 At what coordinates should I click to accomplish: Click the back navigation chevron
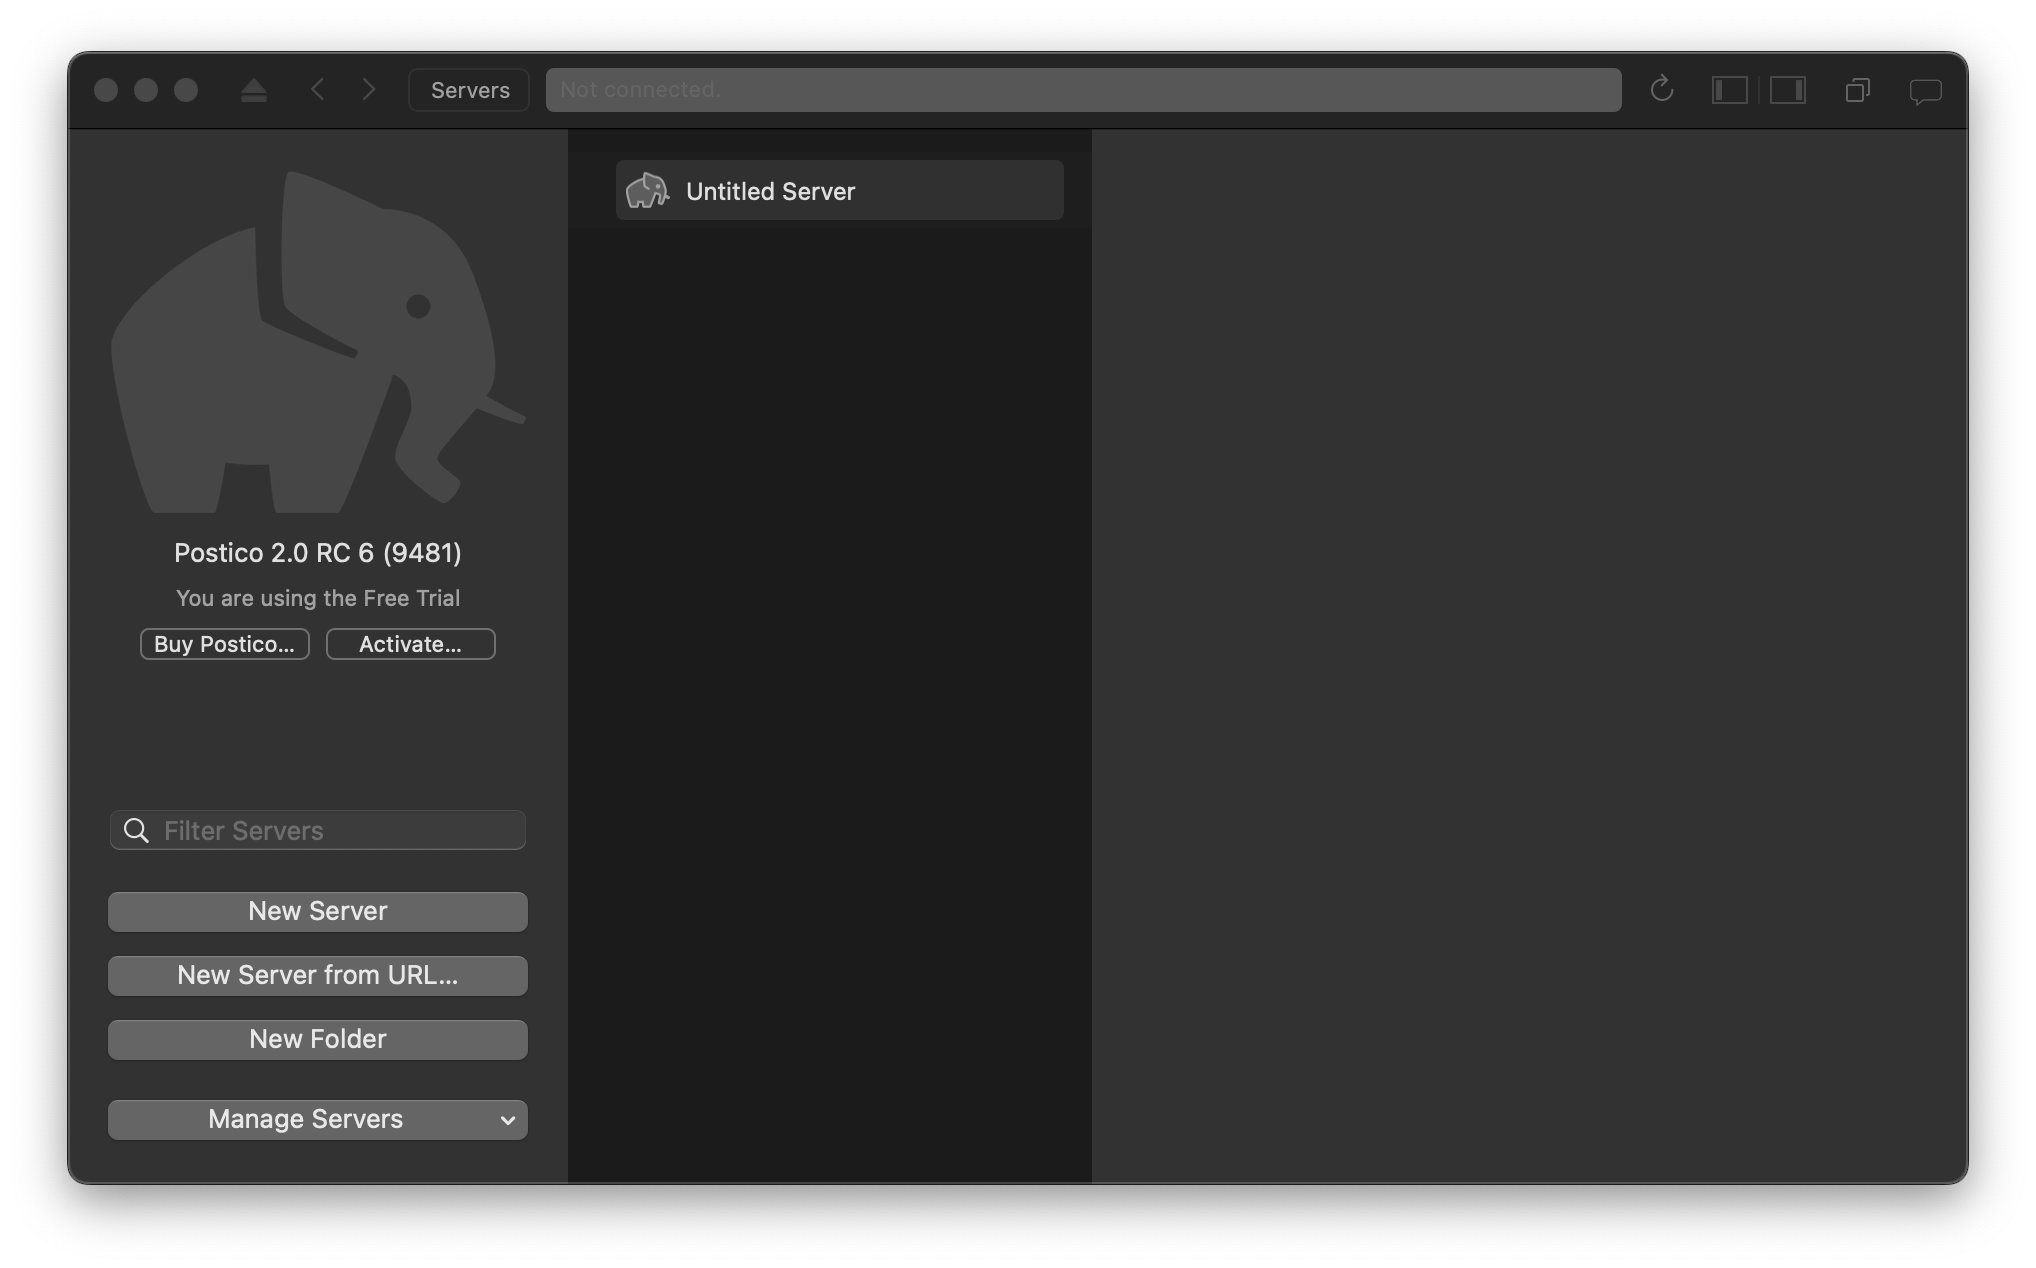317,89
